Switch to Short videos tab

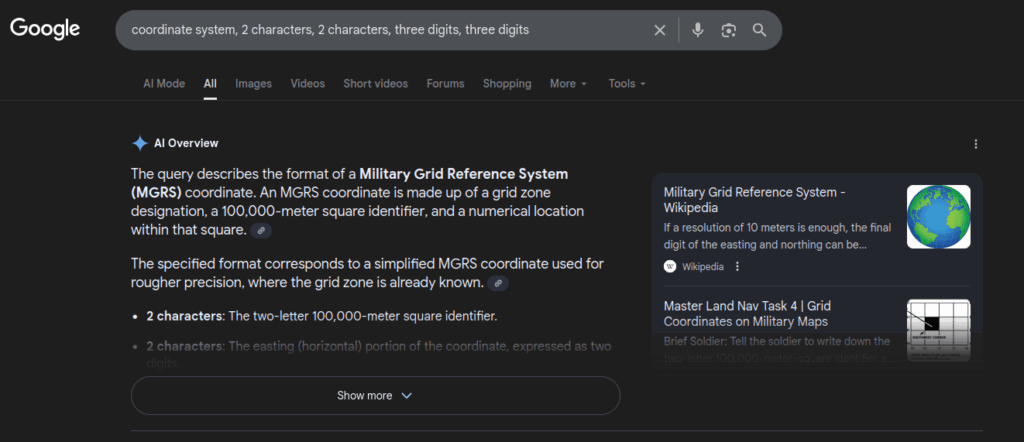376,84
